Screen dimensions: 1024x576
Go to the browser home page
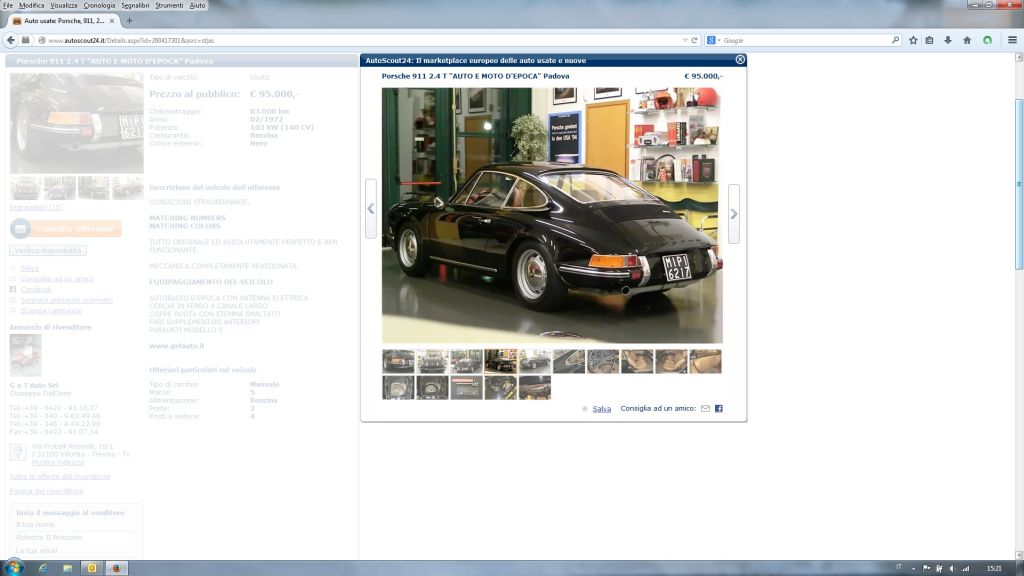point(967,40)
